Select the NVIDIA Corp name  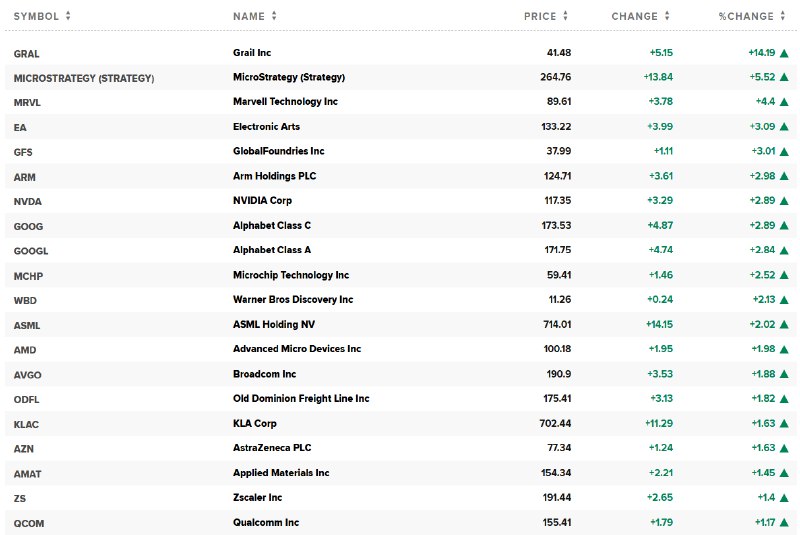pos(262,200)
